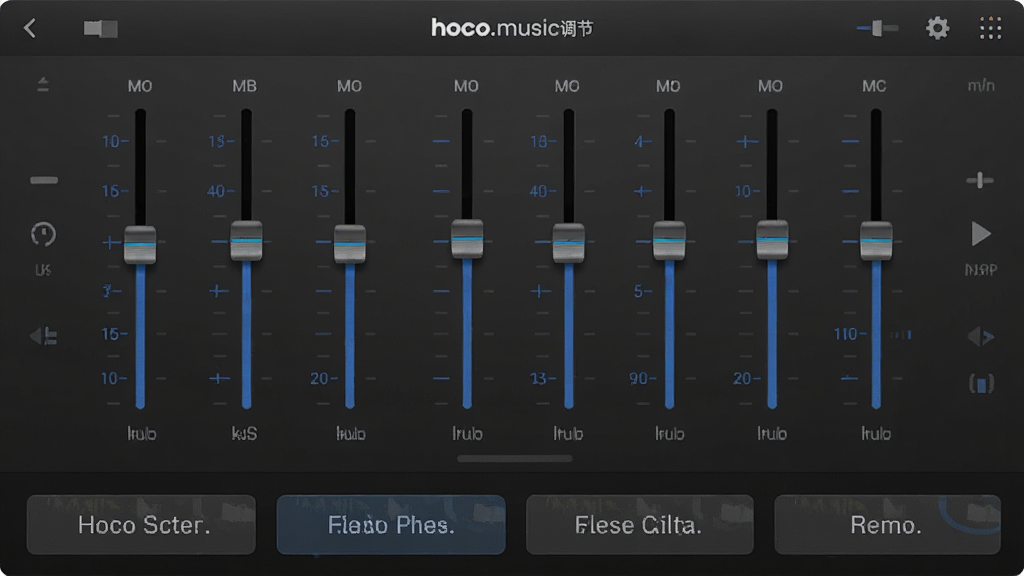Click the NRP label under play icon
The image size is (1024, 576).
(x=981, y=270)
